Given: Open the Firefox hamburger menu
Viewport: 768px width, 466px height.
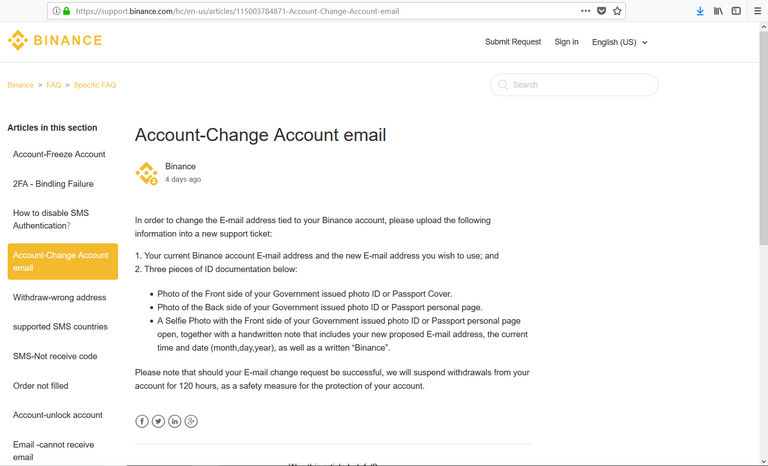Looking at the screenshot, I should 757,11.
